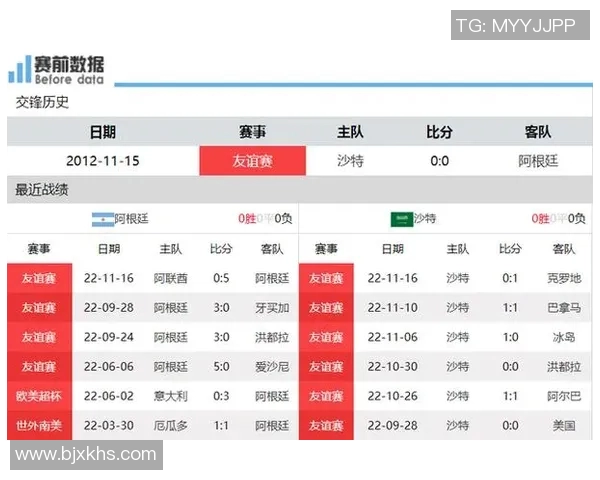
Task: Click the 阿根廷 team name beside the Argentina flag
Action: tap(131, 219)
